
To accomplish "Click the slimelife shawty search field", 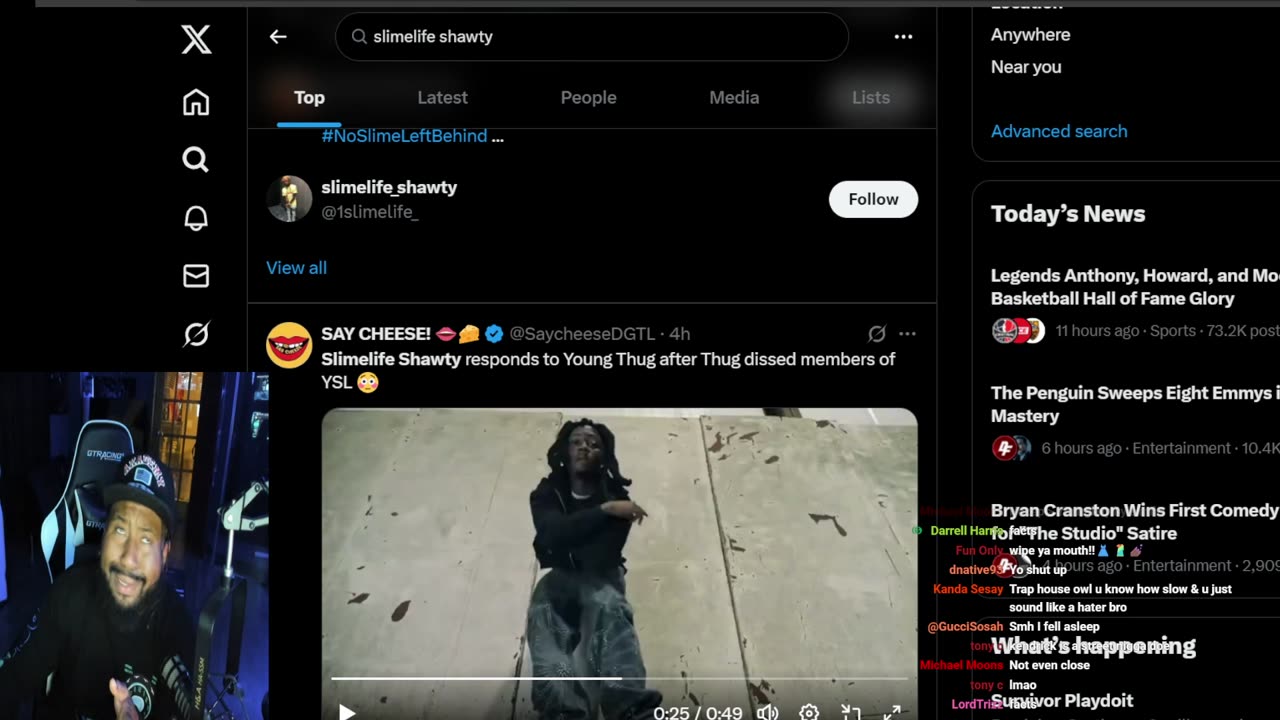I will 592,37.
